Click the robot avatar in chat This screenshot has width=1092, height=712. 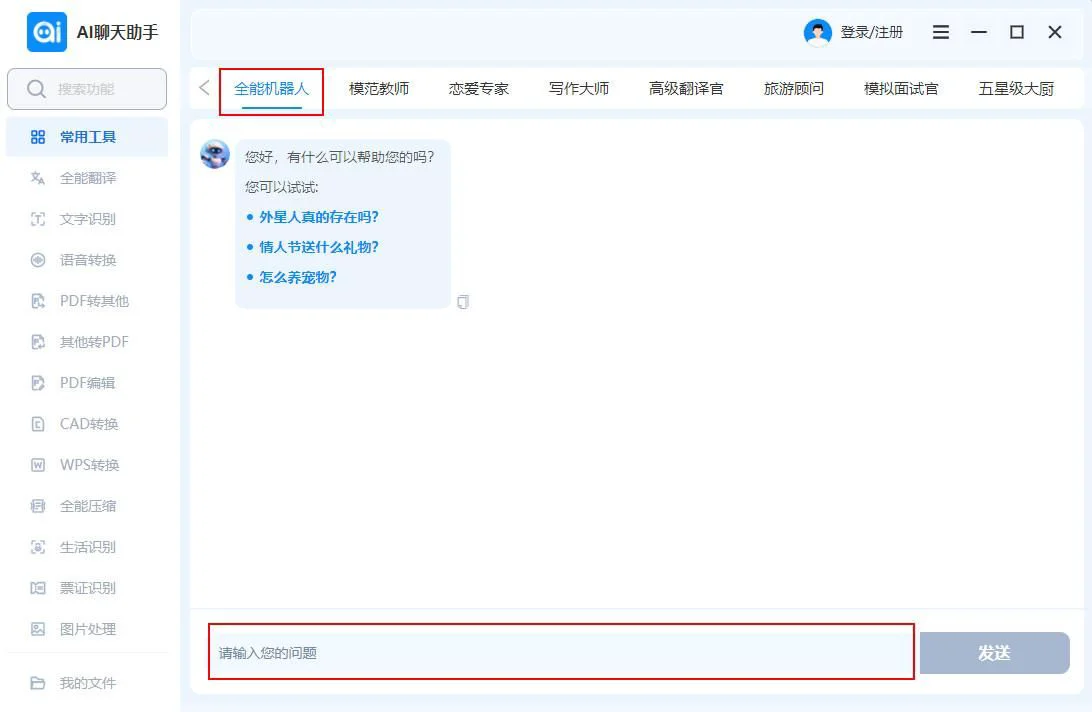215,154
